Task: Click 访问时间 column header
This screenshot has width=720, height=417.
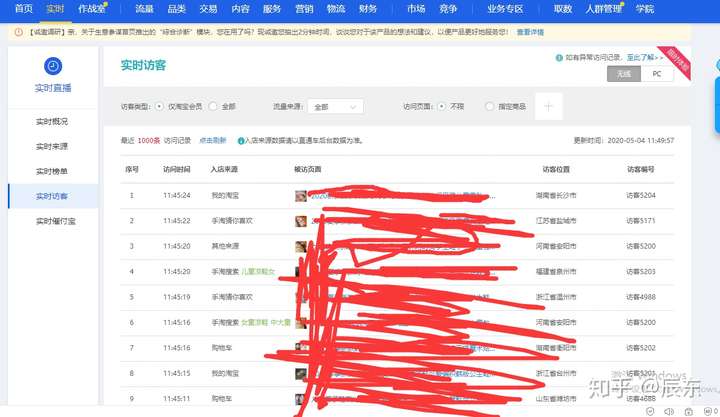Action: pos(177,169)
